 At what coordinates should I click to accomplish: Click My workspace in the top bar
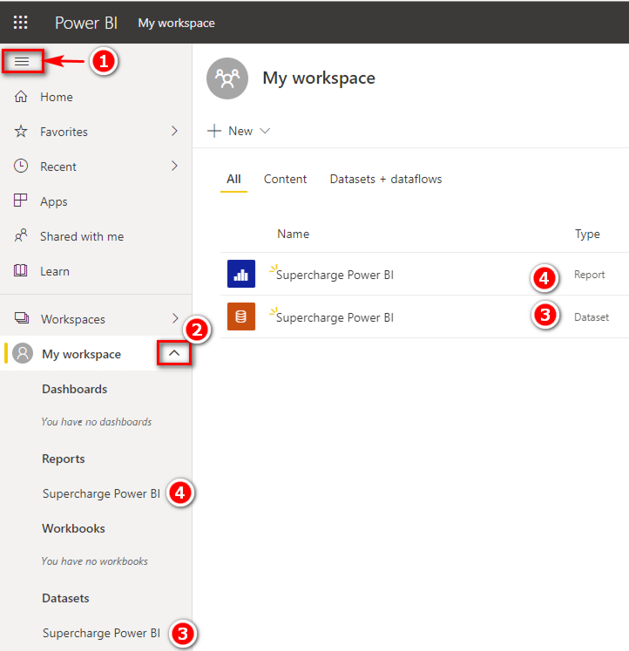tap(176, 23)
